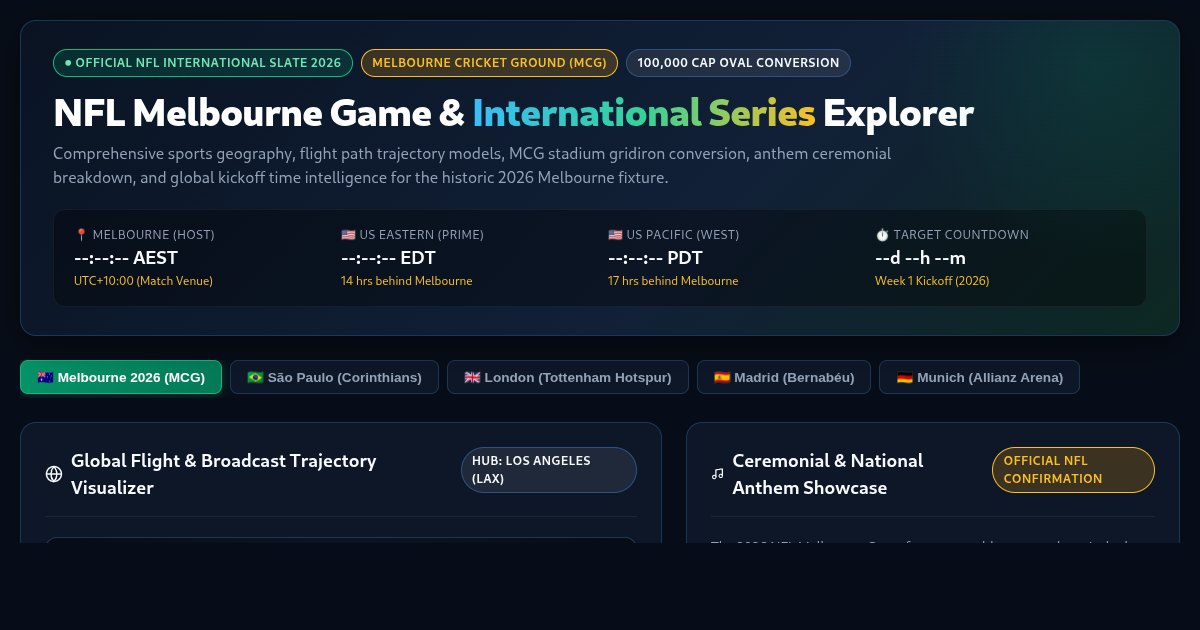Screen dimensions: 1200x630
Task: Click the Melbourne Cricket Ground (MCG) badge
Action: click(x=489, y=63)
